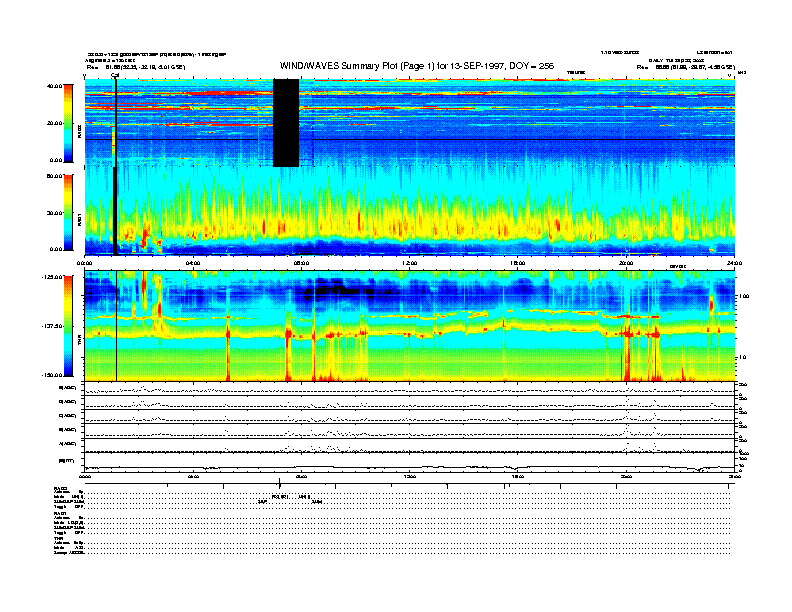Click the 10 tick label right of TNR

point(743,357)
